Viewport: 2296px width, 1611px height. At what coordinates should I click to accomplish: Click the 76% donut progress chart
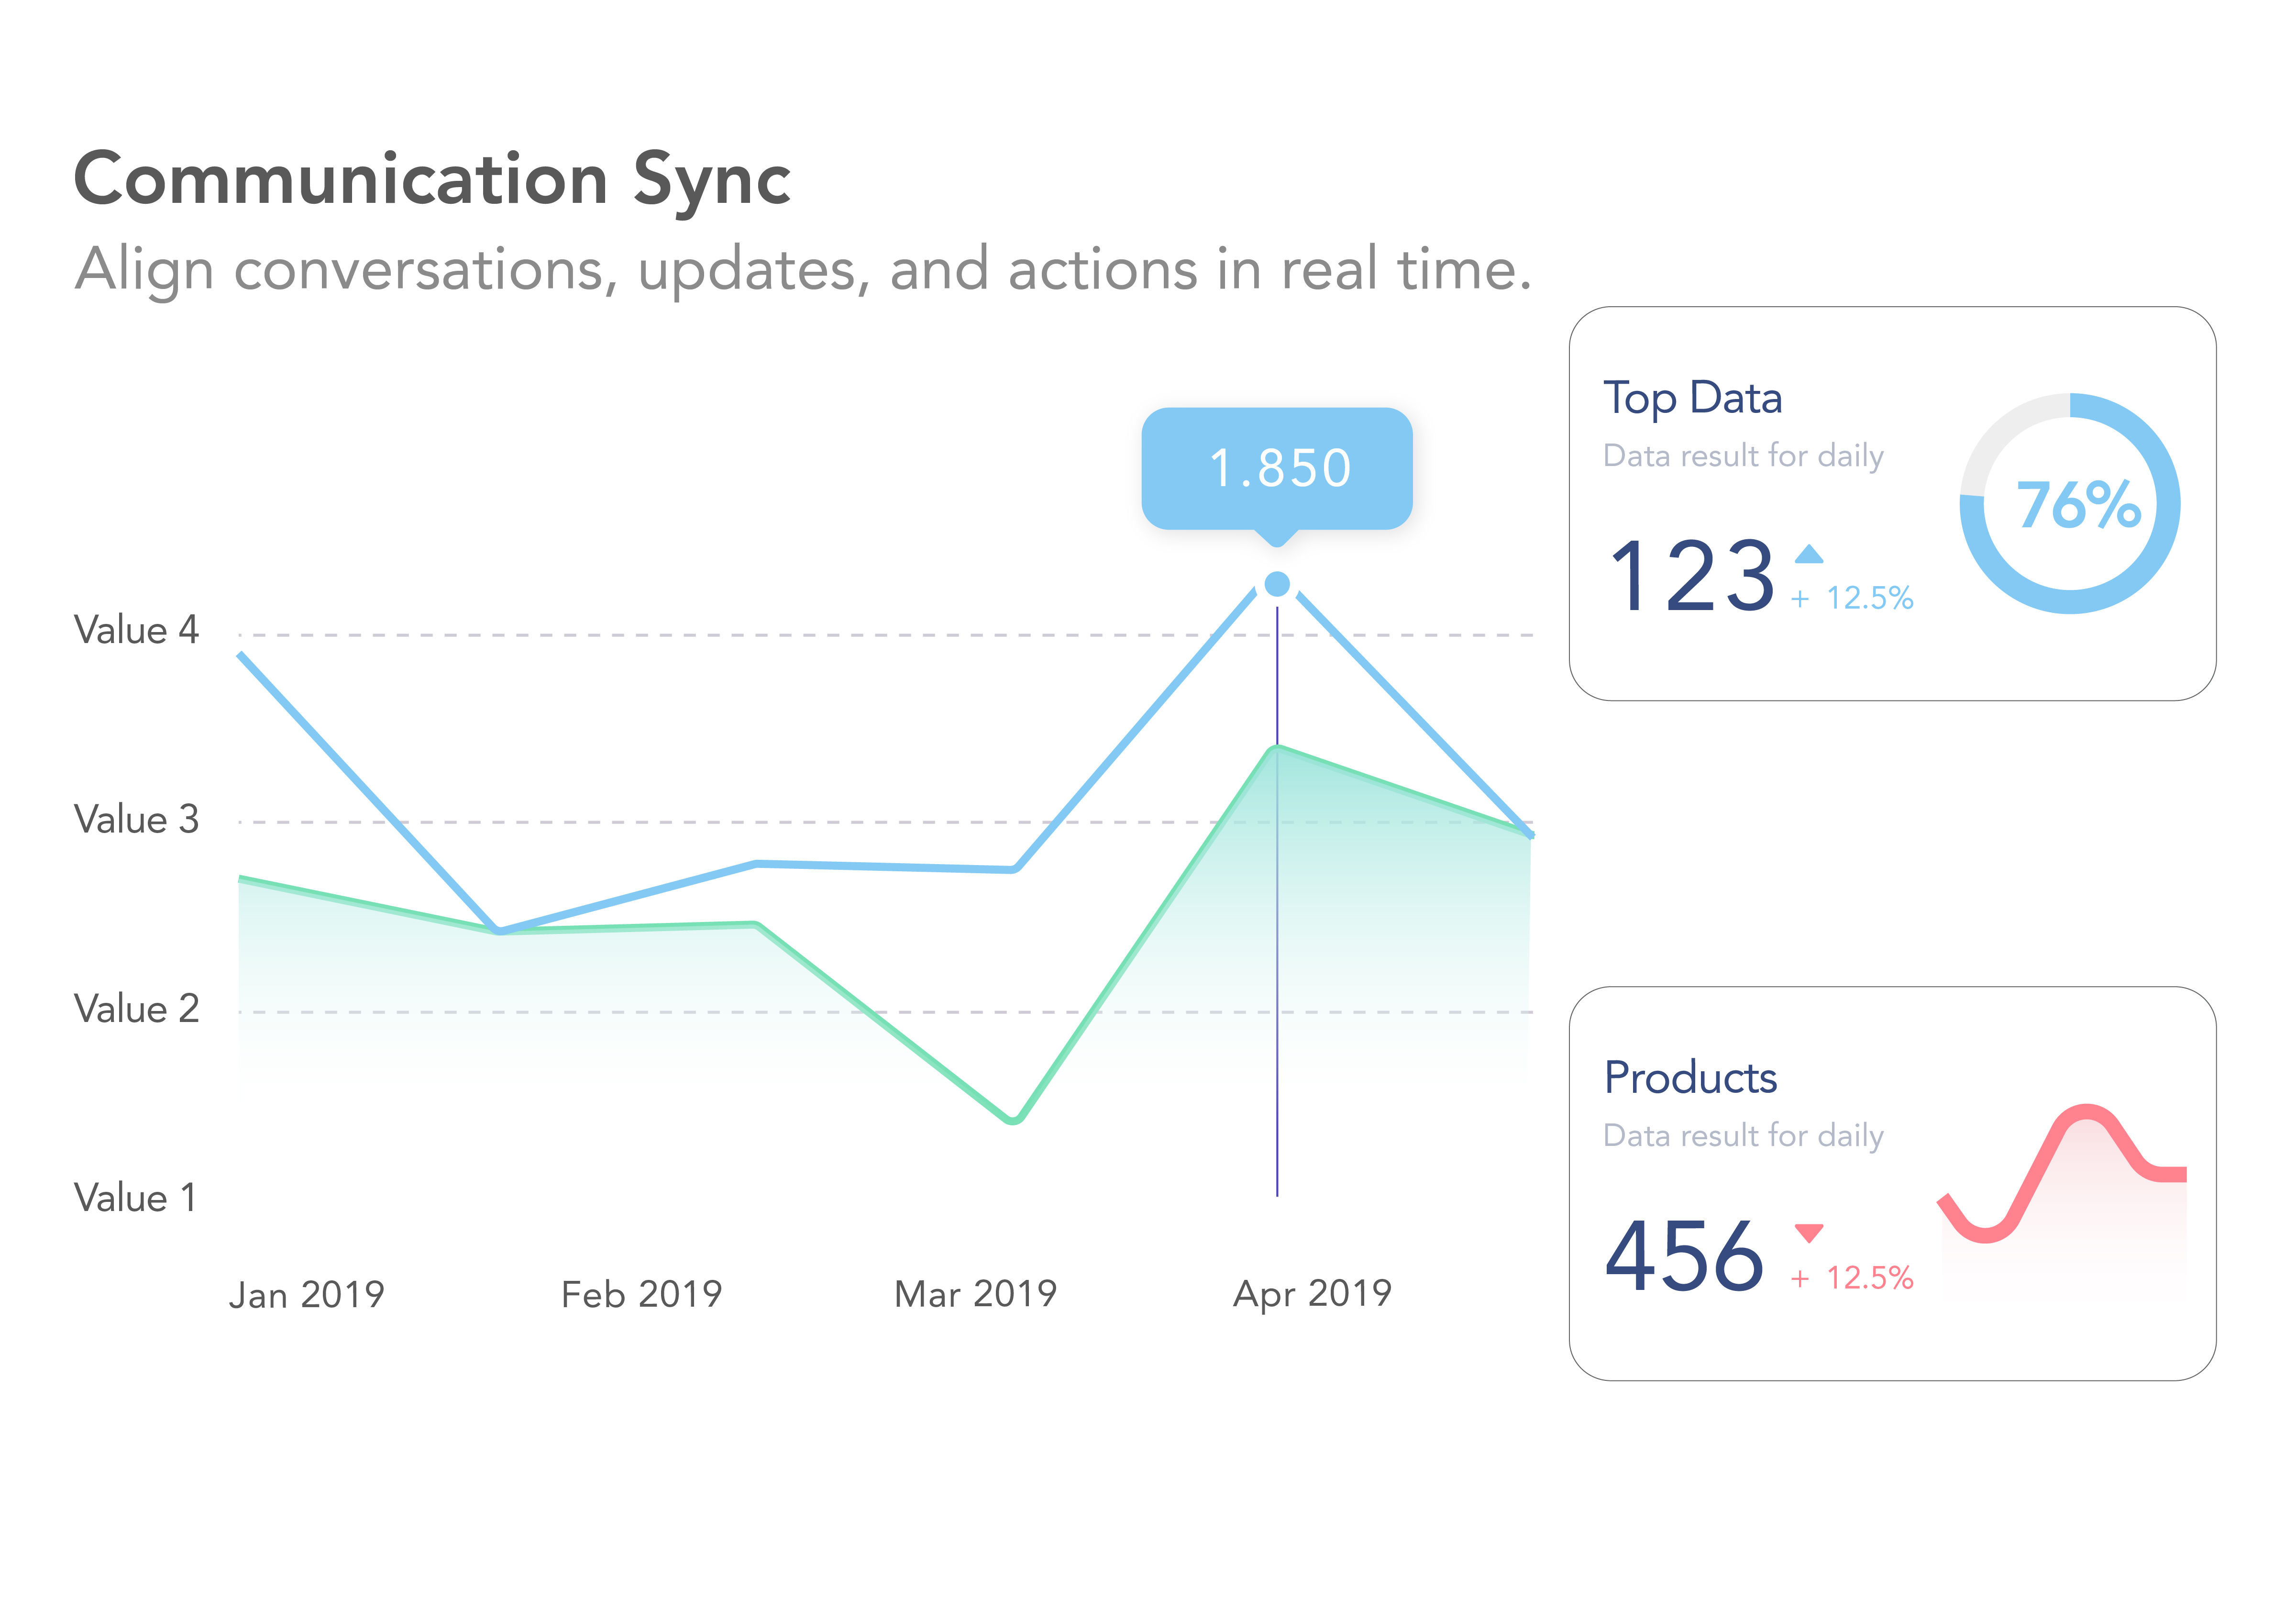click(x=2070, y=504)
